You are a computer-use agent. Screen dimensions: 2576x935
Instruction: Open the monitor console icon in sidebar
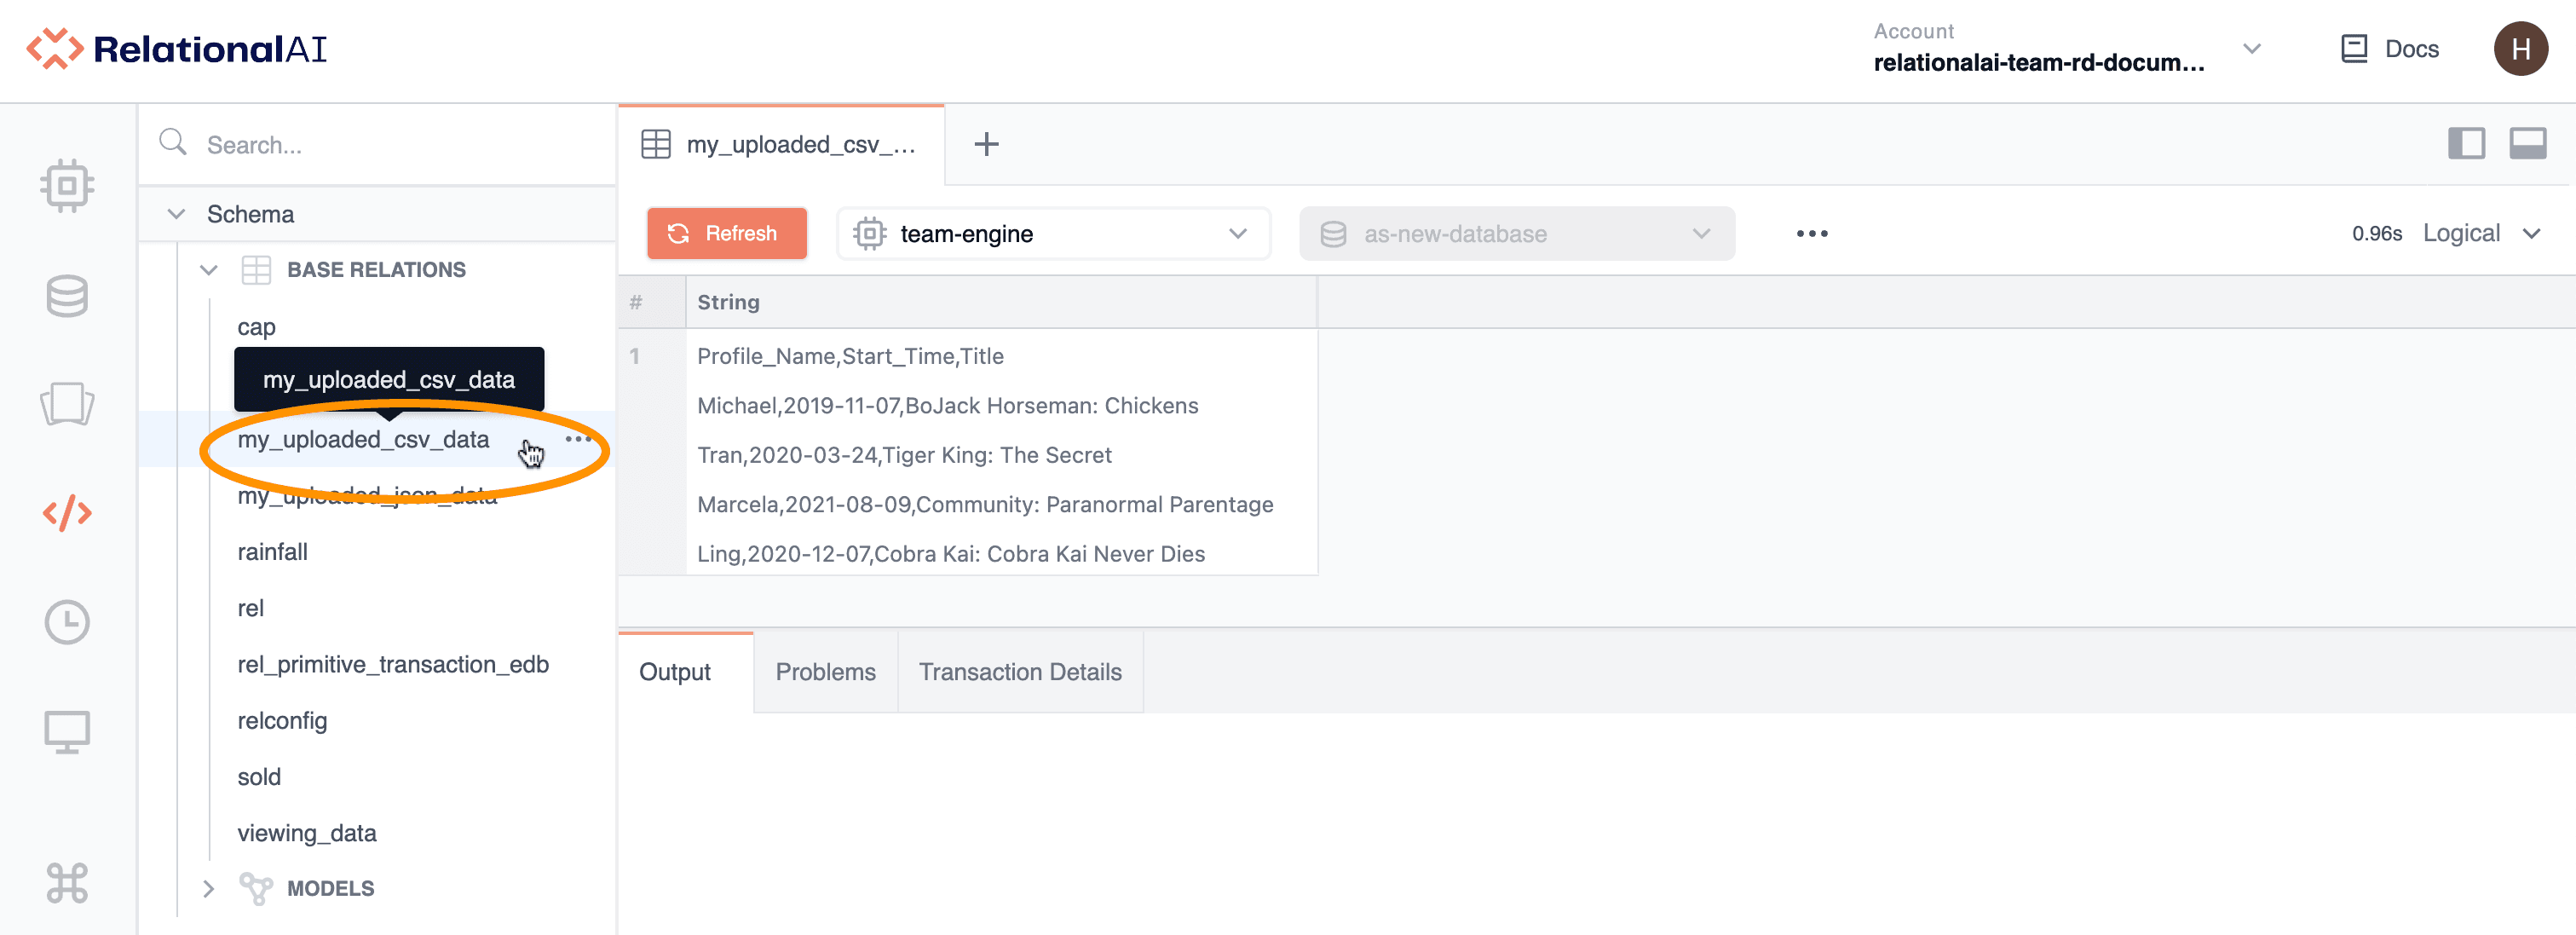coord(67,731)
